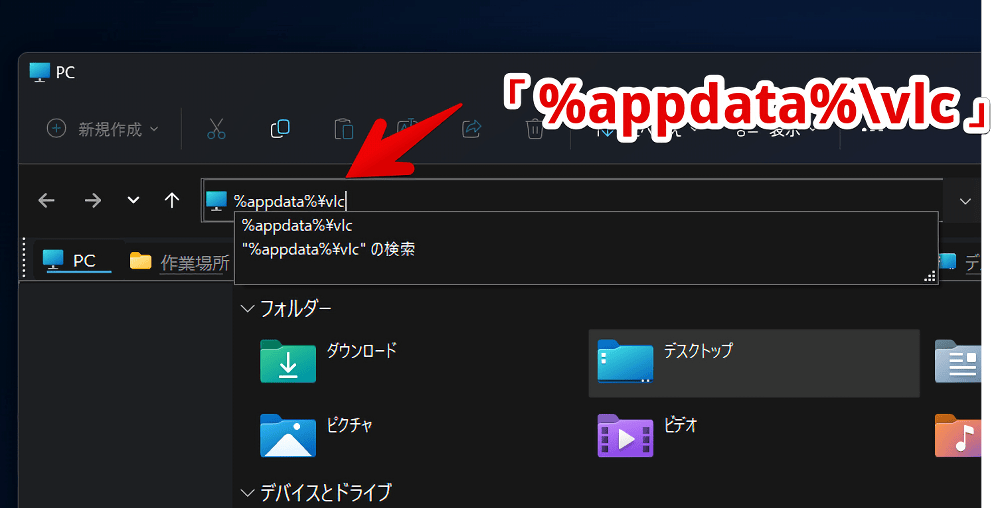Viewport: 1000px width, 508px height.
Task: Go up one folder level
Action: pyautogui.click(x=172, y=201)
